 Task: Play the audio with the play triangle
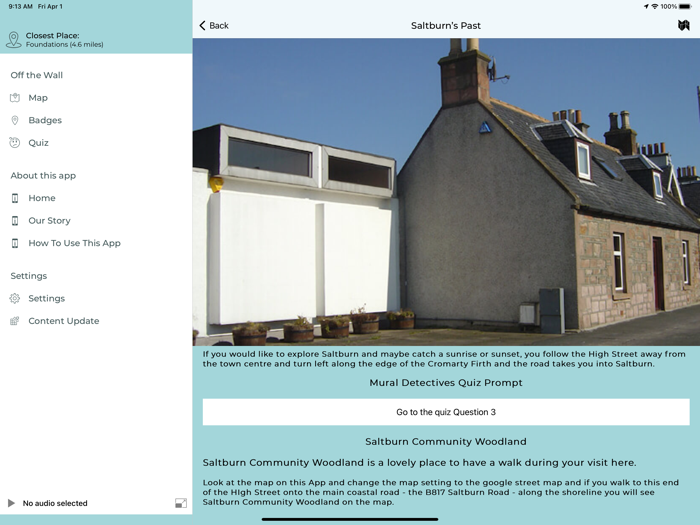pyautogui.click(x=11, y=503)
